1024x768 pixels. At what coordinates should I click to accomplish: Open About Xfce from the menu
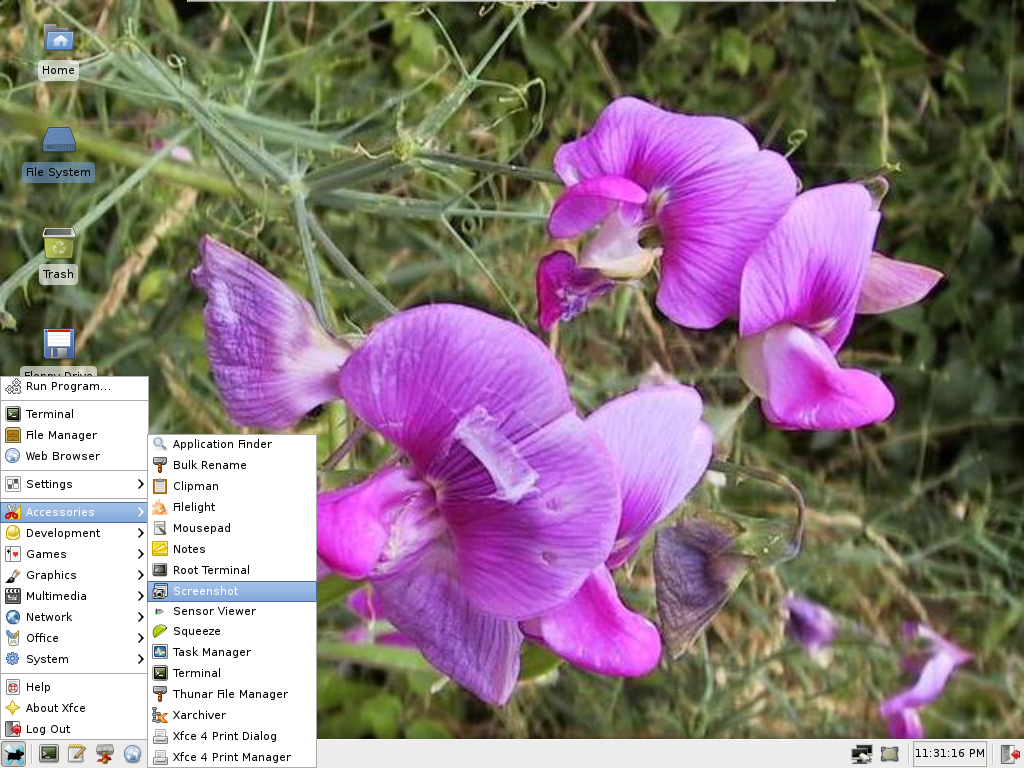74,708
